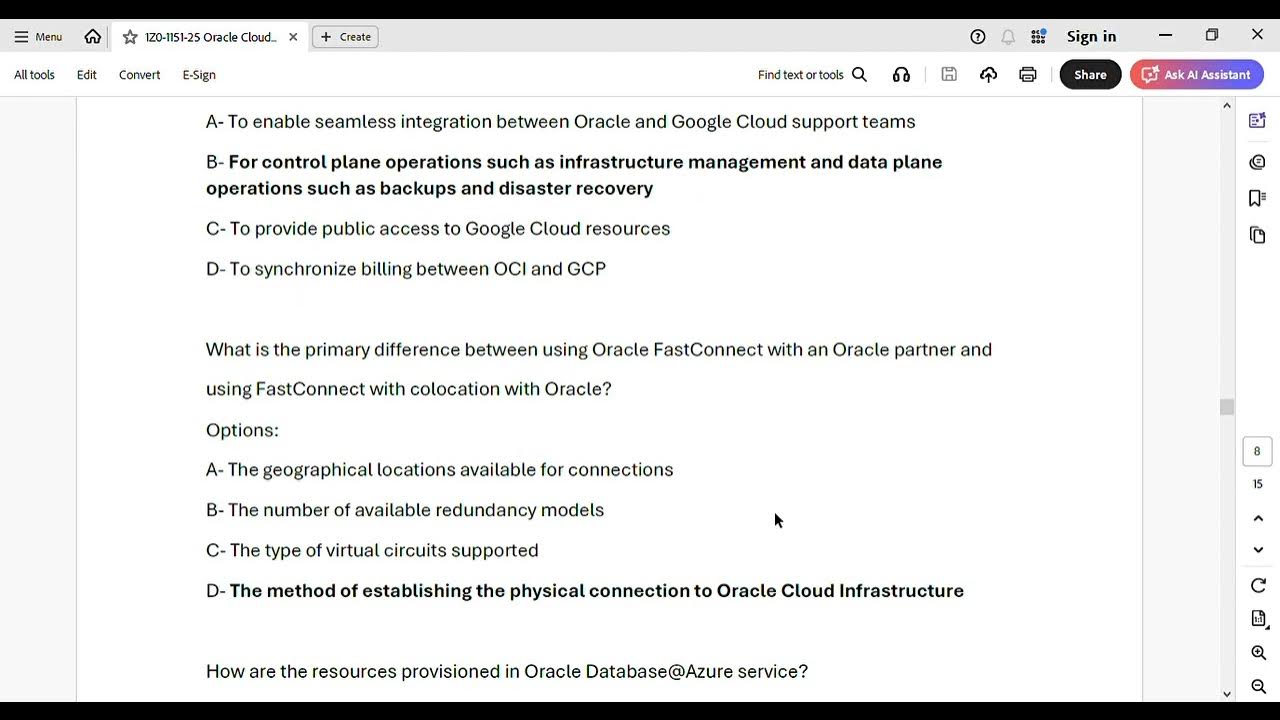
Task: Open the AI Assistant panel icon in right sidebar
Action: click(x=1258, y=121)
